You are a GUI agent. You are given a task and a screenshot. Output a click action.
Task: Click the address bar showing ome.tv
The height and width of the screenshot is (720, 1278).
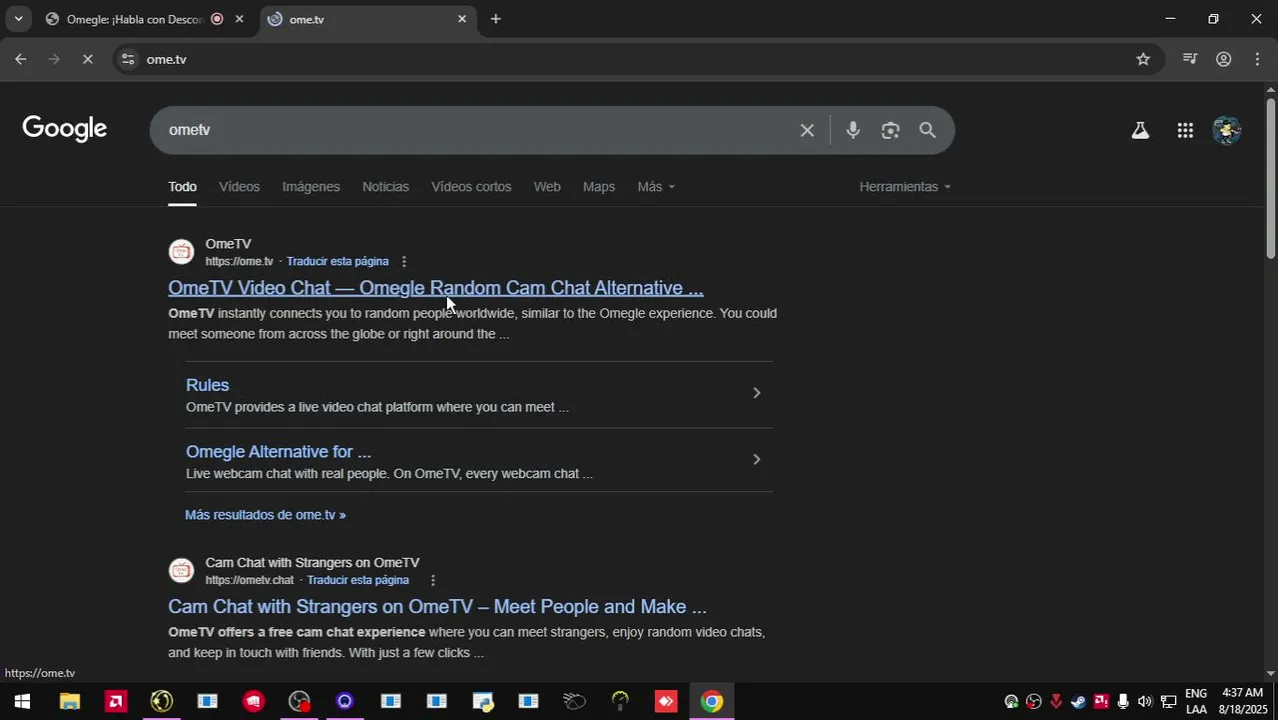point(638,59)
